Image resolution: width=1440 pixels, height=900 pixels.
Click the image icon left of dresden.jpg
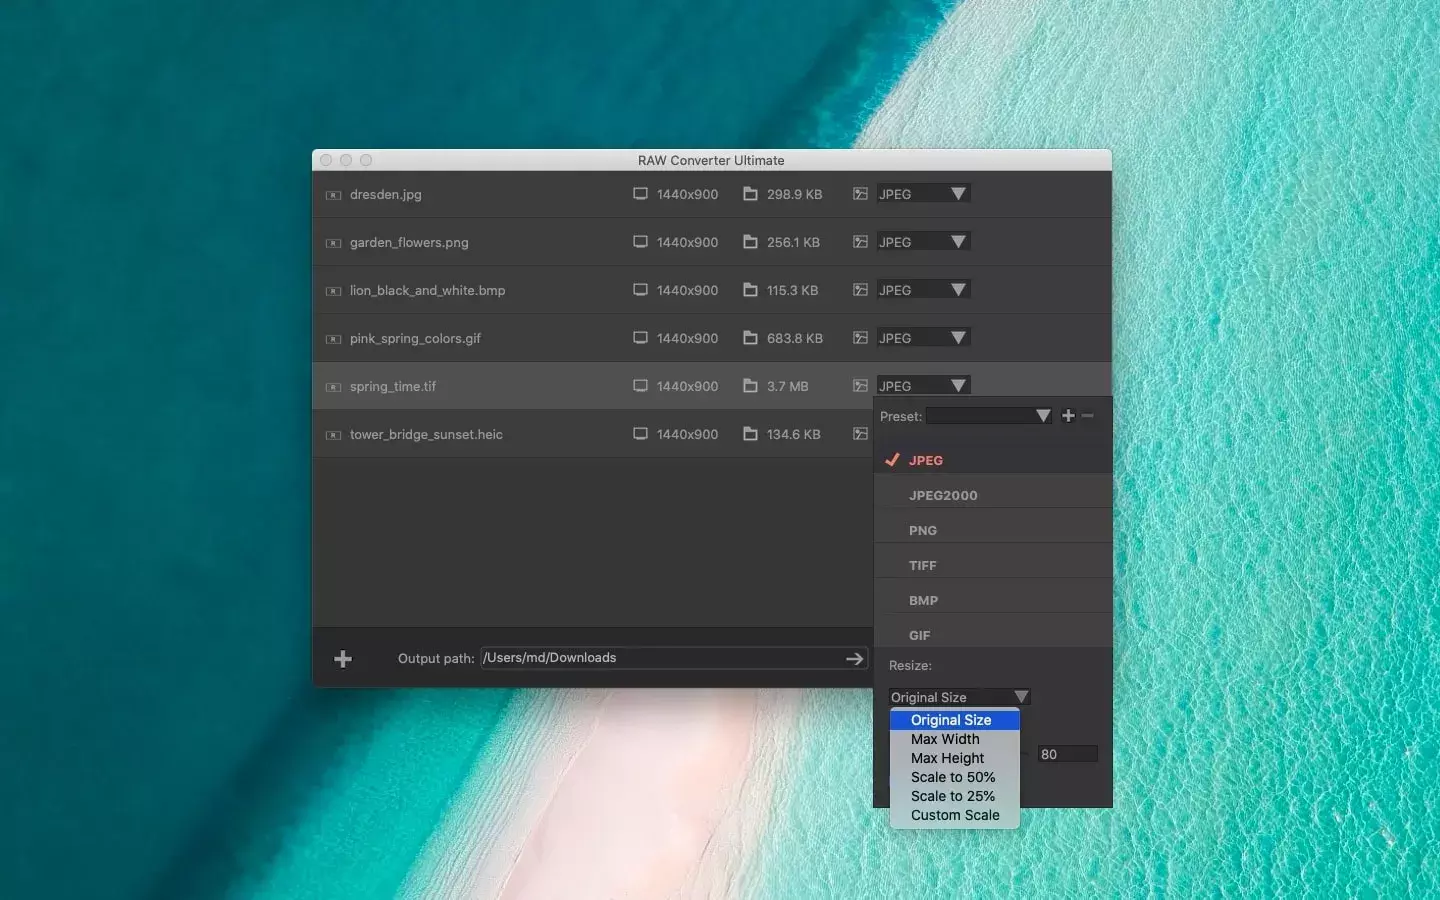333,195
